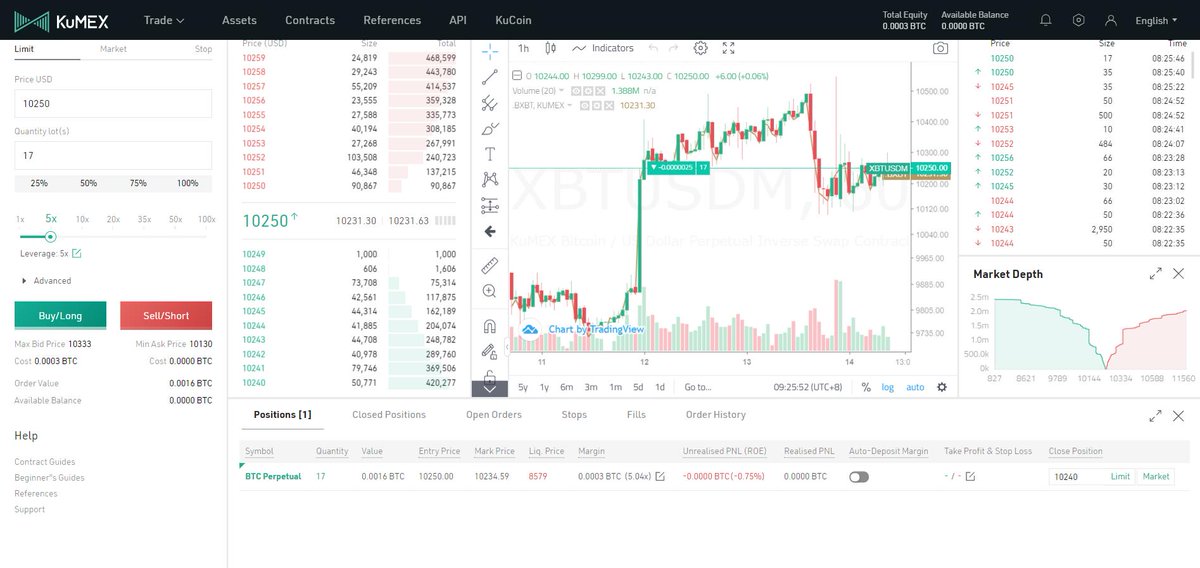1200x568 pixels.
Task: Open the hexagon settings icon in header
Action: point(1078,20)
